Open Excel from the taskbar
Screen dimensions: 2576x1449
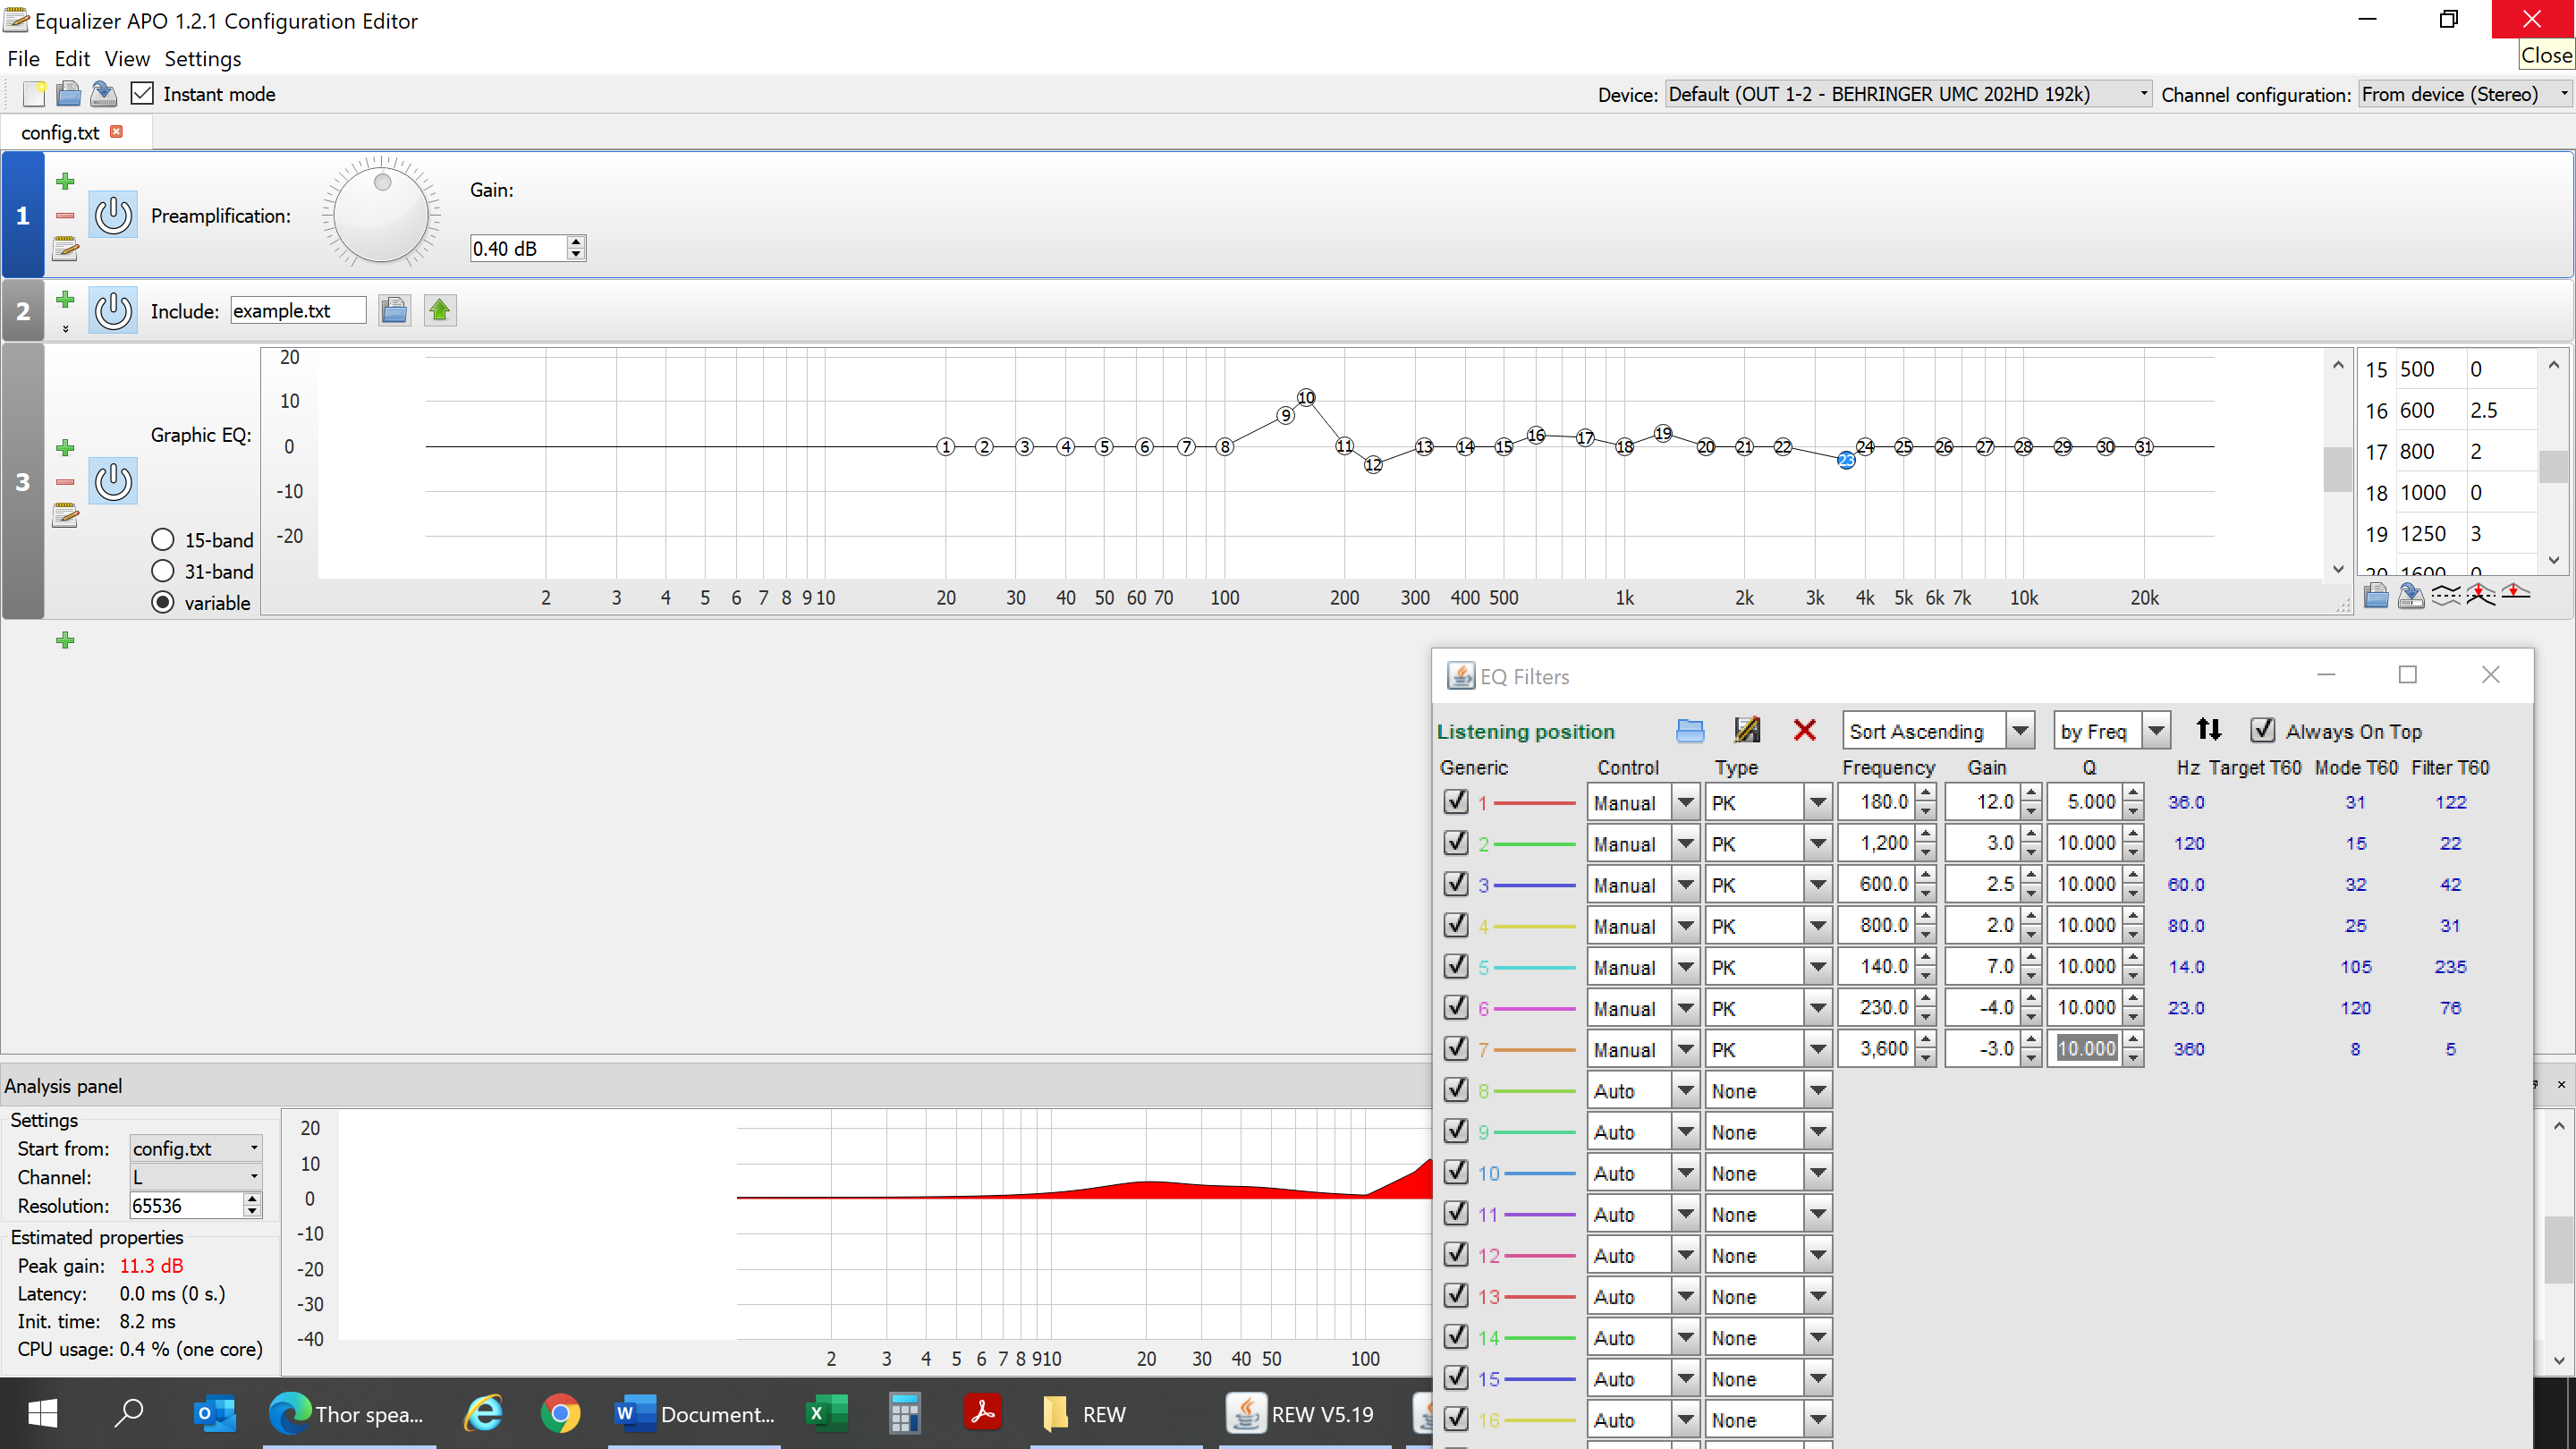pyautogui.click(x=826, y=1413)
